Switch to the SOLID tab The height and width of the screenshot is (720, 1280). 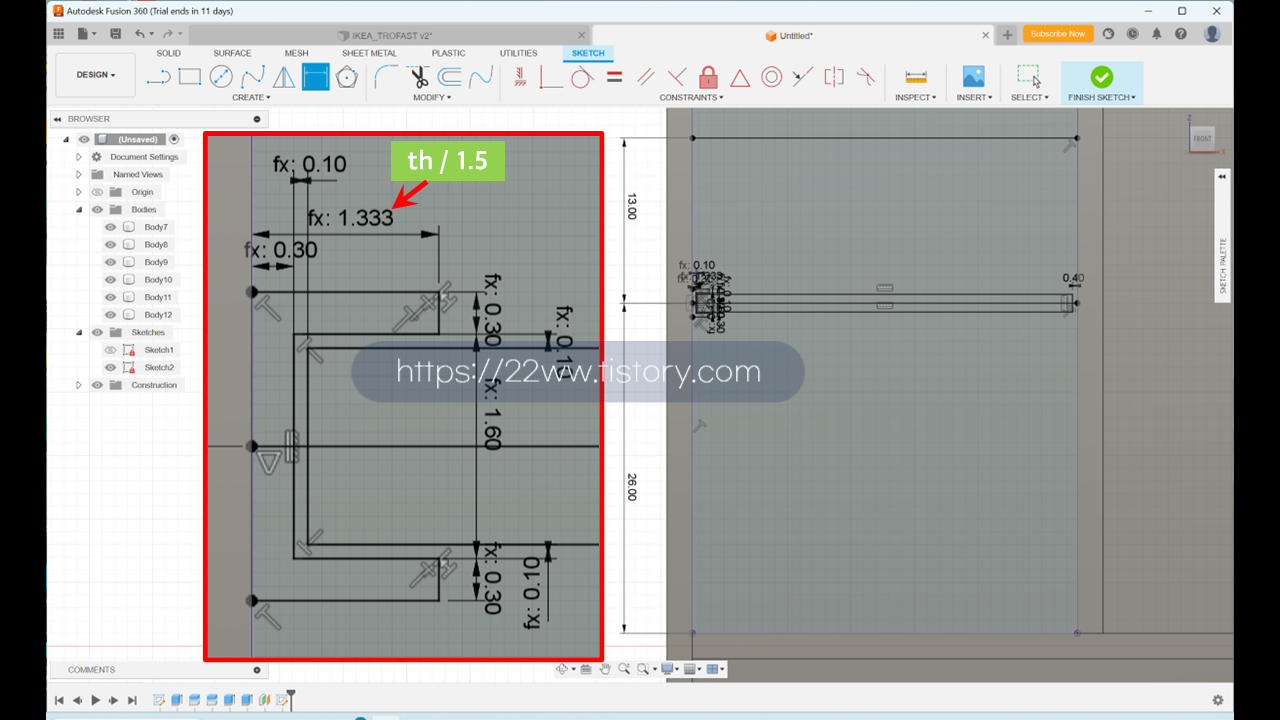[x=168, y=53]
